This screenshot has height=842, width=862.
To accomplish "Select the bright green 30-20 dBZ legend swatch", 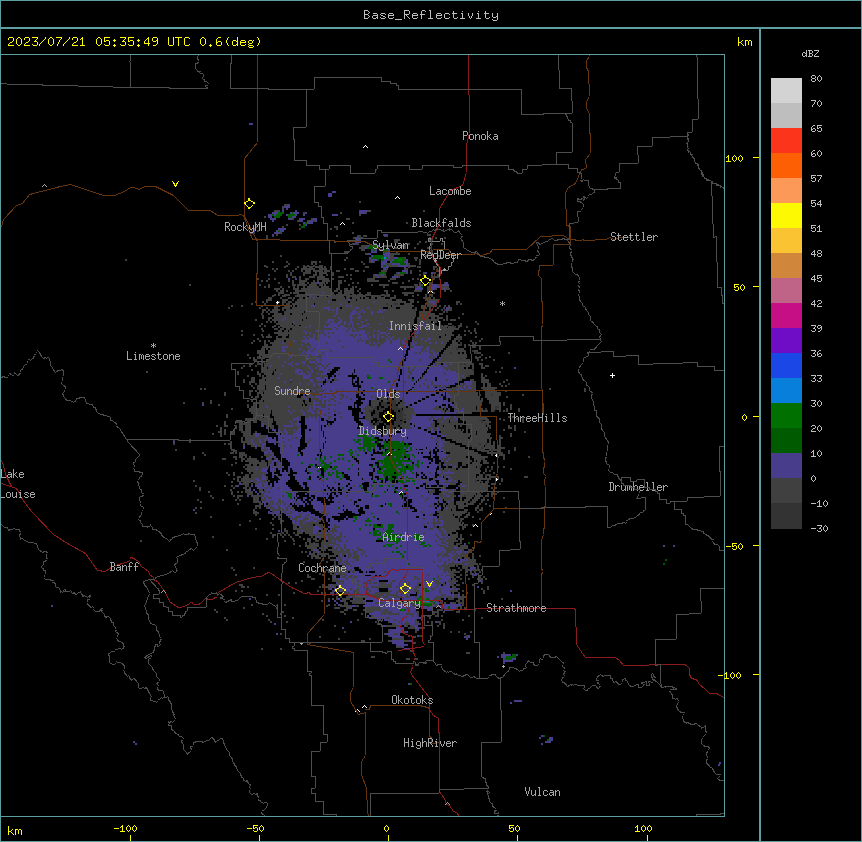I will coord(786,416).
